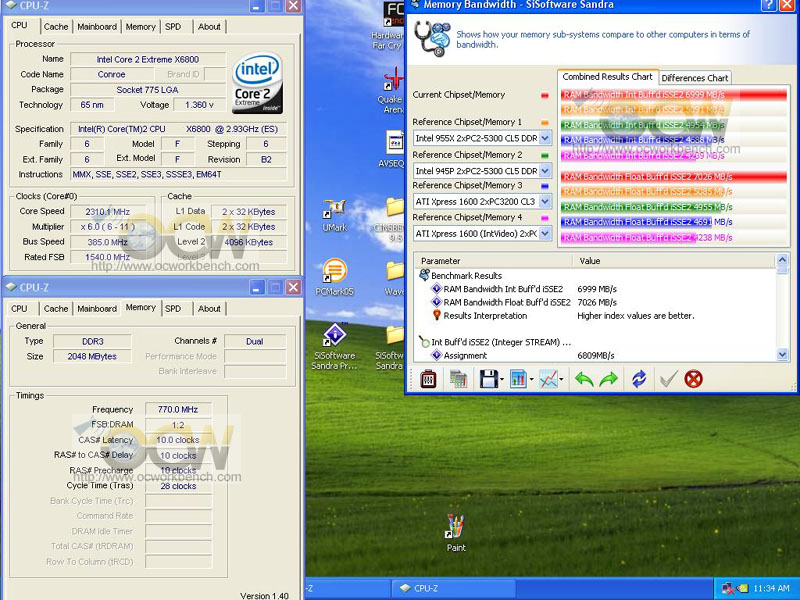Click the floppy disk save icon in Sandra

488,379
